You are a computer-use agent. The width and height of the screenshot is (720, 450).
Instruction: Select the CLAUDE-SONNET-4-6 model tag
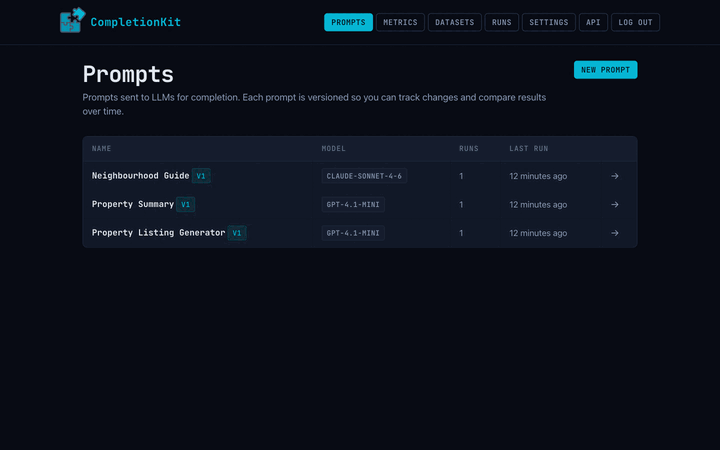[x=364, y=176]
